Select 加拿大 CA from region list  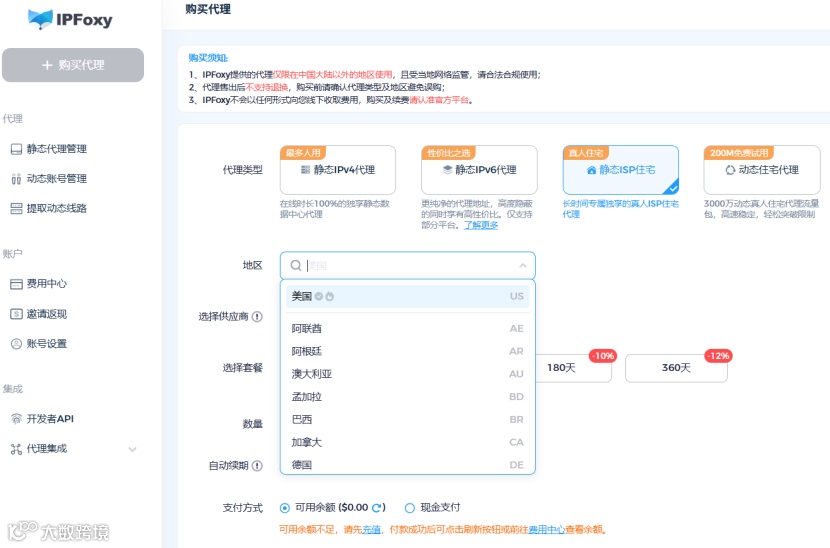(x=408, y=442)
